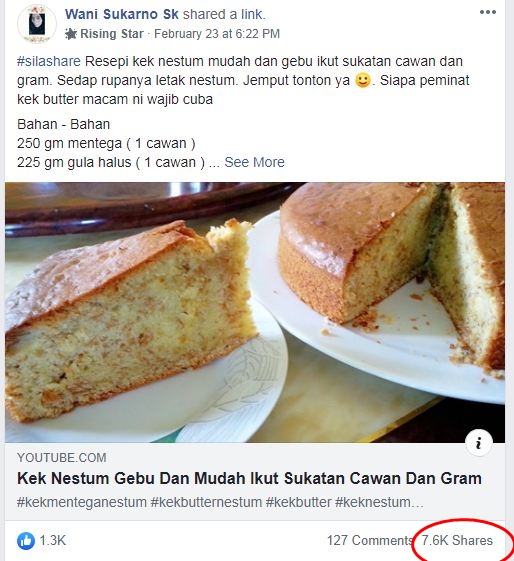
Task: Expand post text with See More
Action: (x=254, y=162)
